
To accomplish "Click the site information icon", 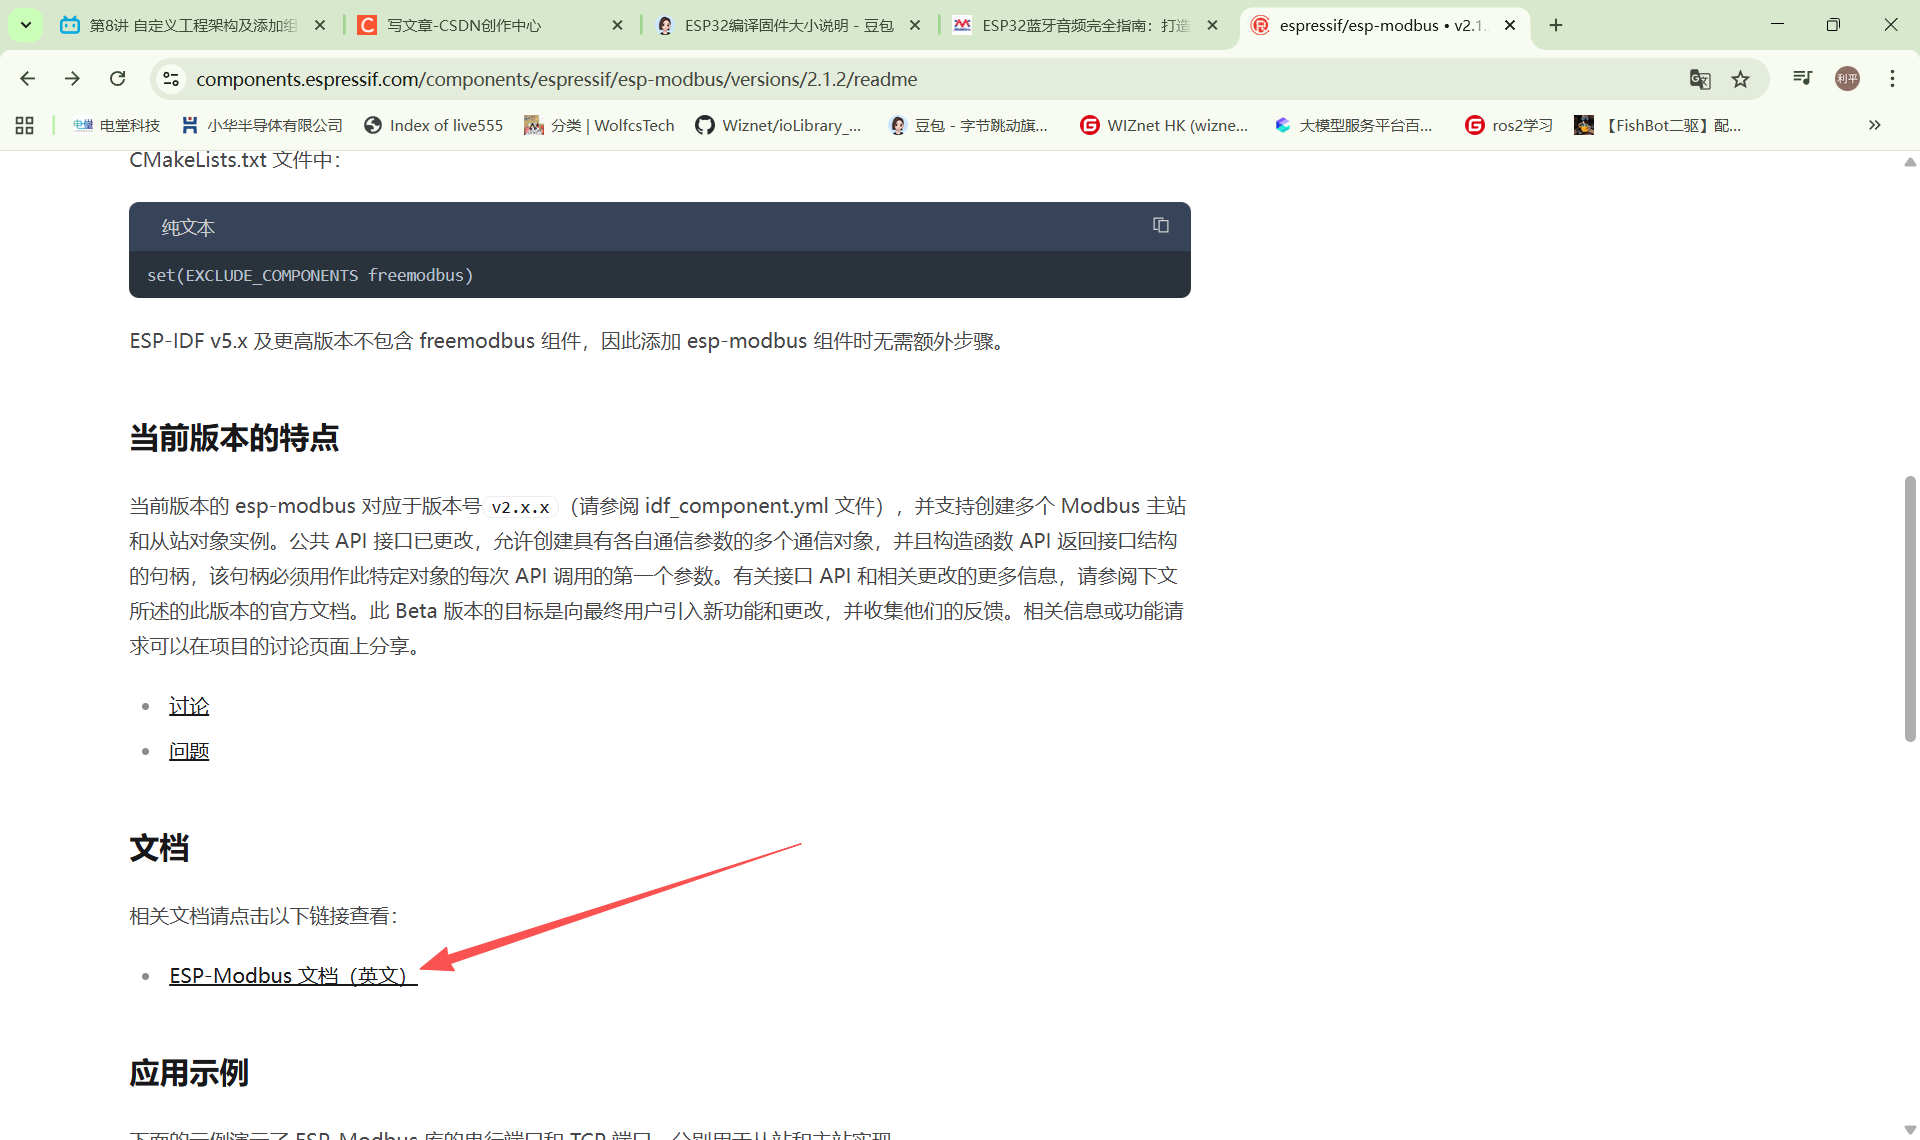I will tap(171, 79).
